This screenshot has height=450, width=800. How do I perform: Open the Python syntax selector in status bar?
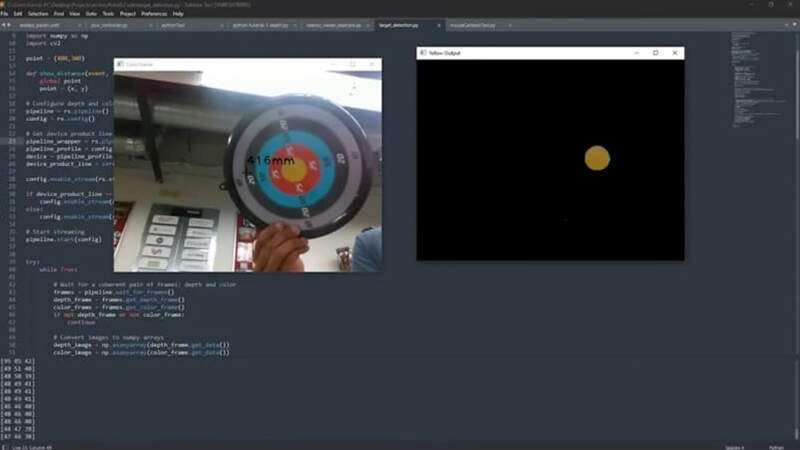coord(776,445)
